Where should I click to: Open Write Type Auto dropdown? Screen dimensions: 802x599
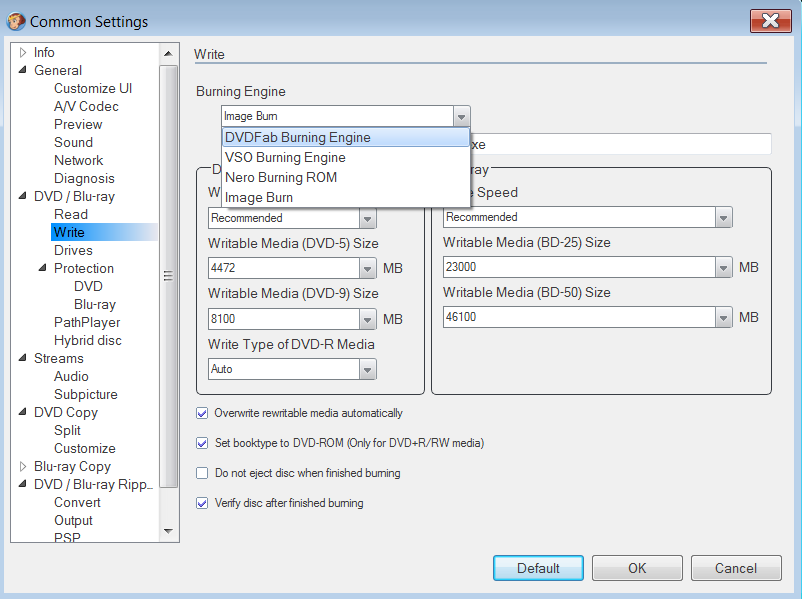[x=367, y=370]
